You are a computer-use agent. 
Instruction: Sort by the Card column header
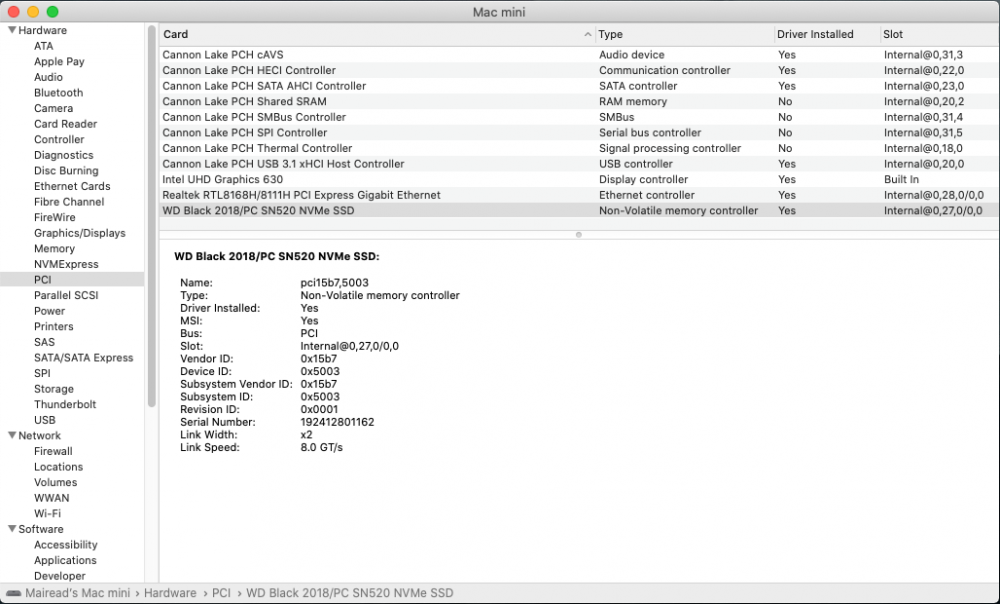click(x=377, y=34)
